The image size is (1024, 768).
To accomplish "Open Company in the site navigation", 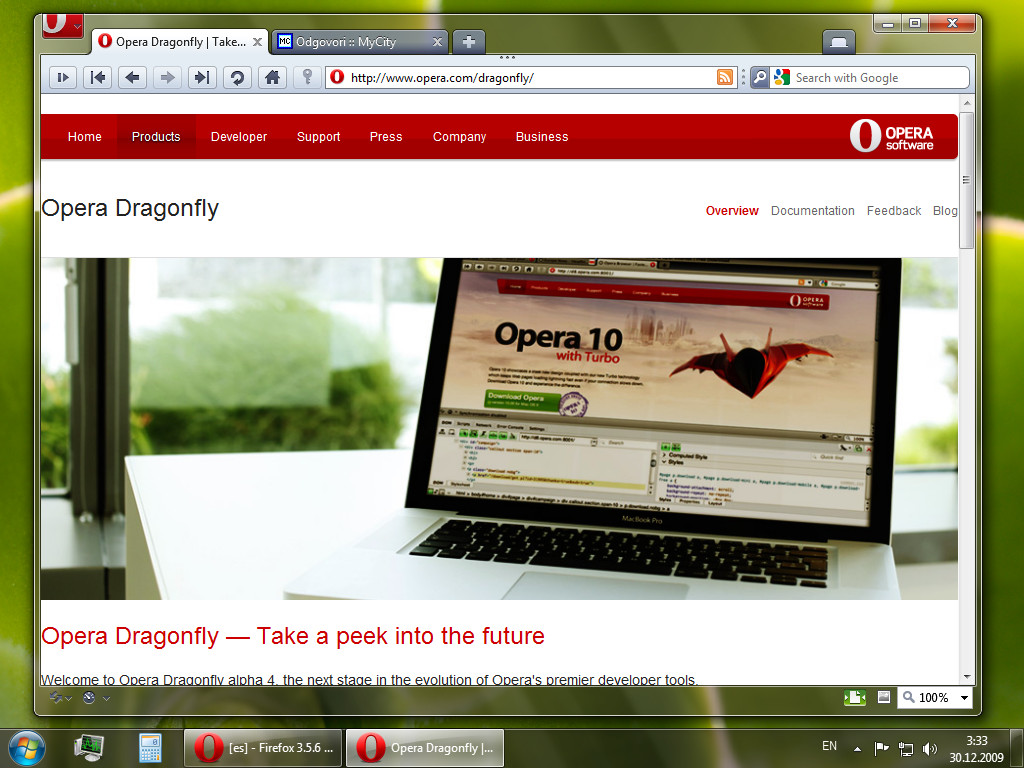I will (460, 136).
